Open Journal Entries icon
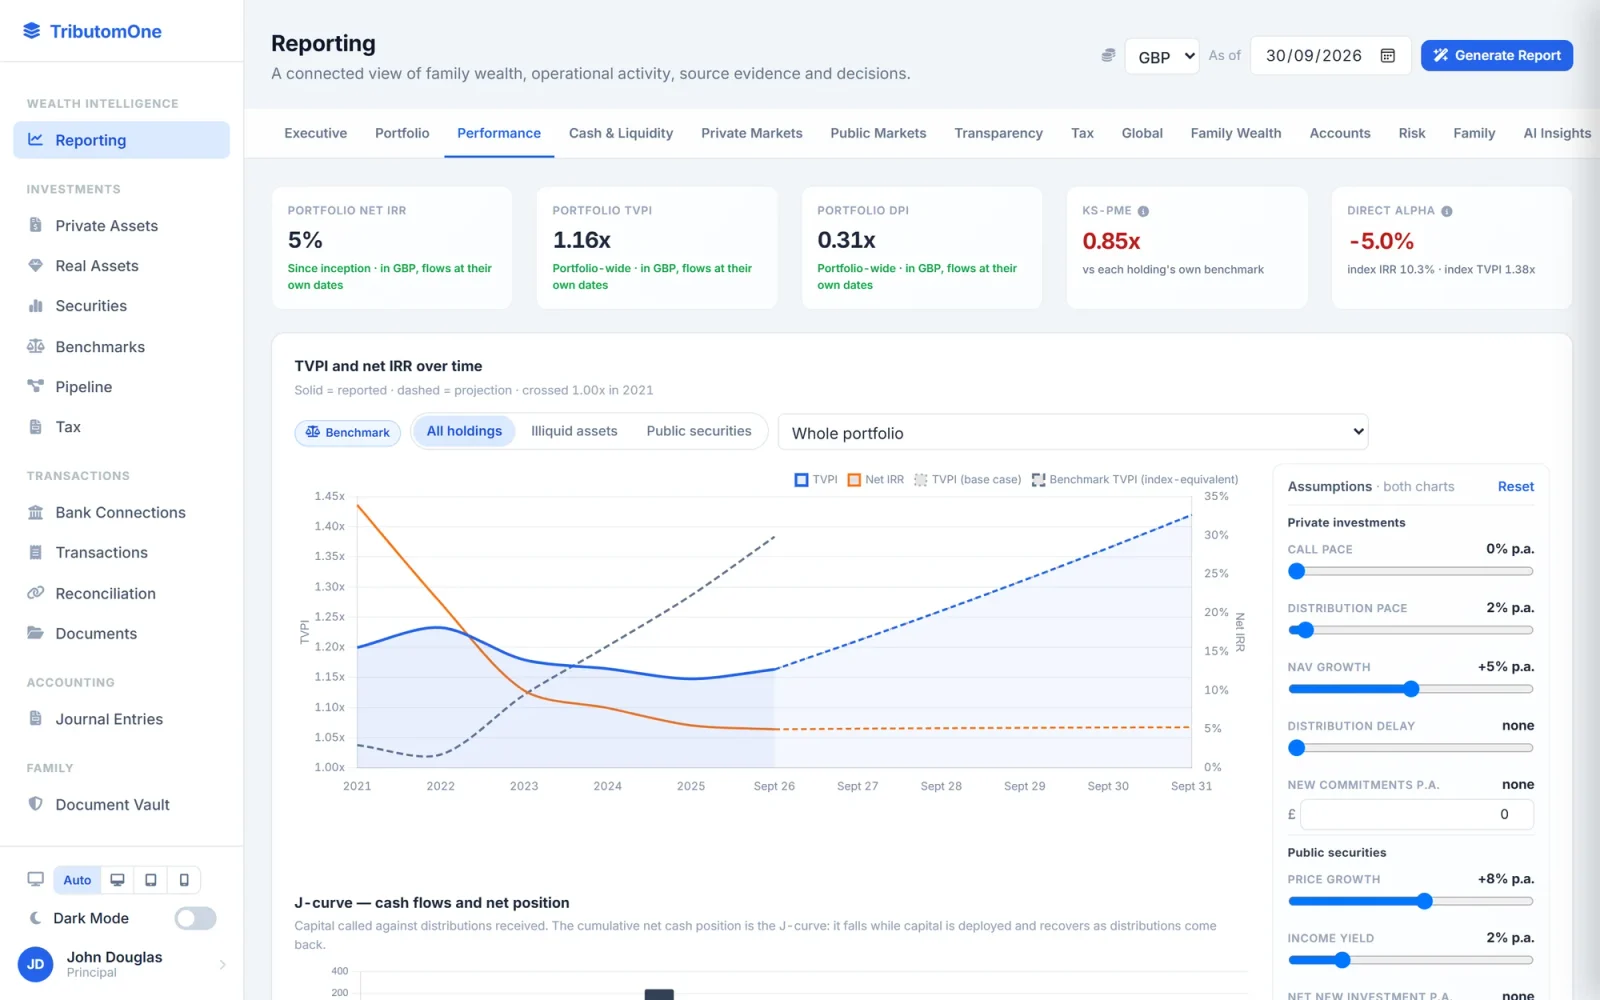1600x1000 pixels. [36, 718]
